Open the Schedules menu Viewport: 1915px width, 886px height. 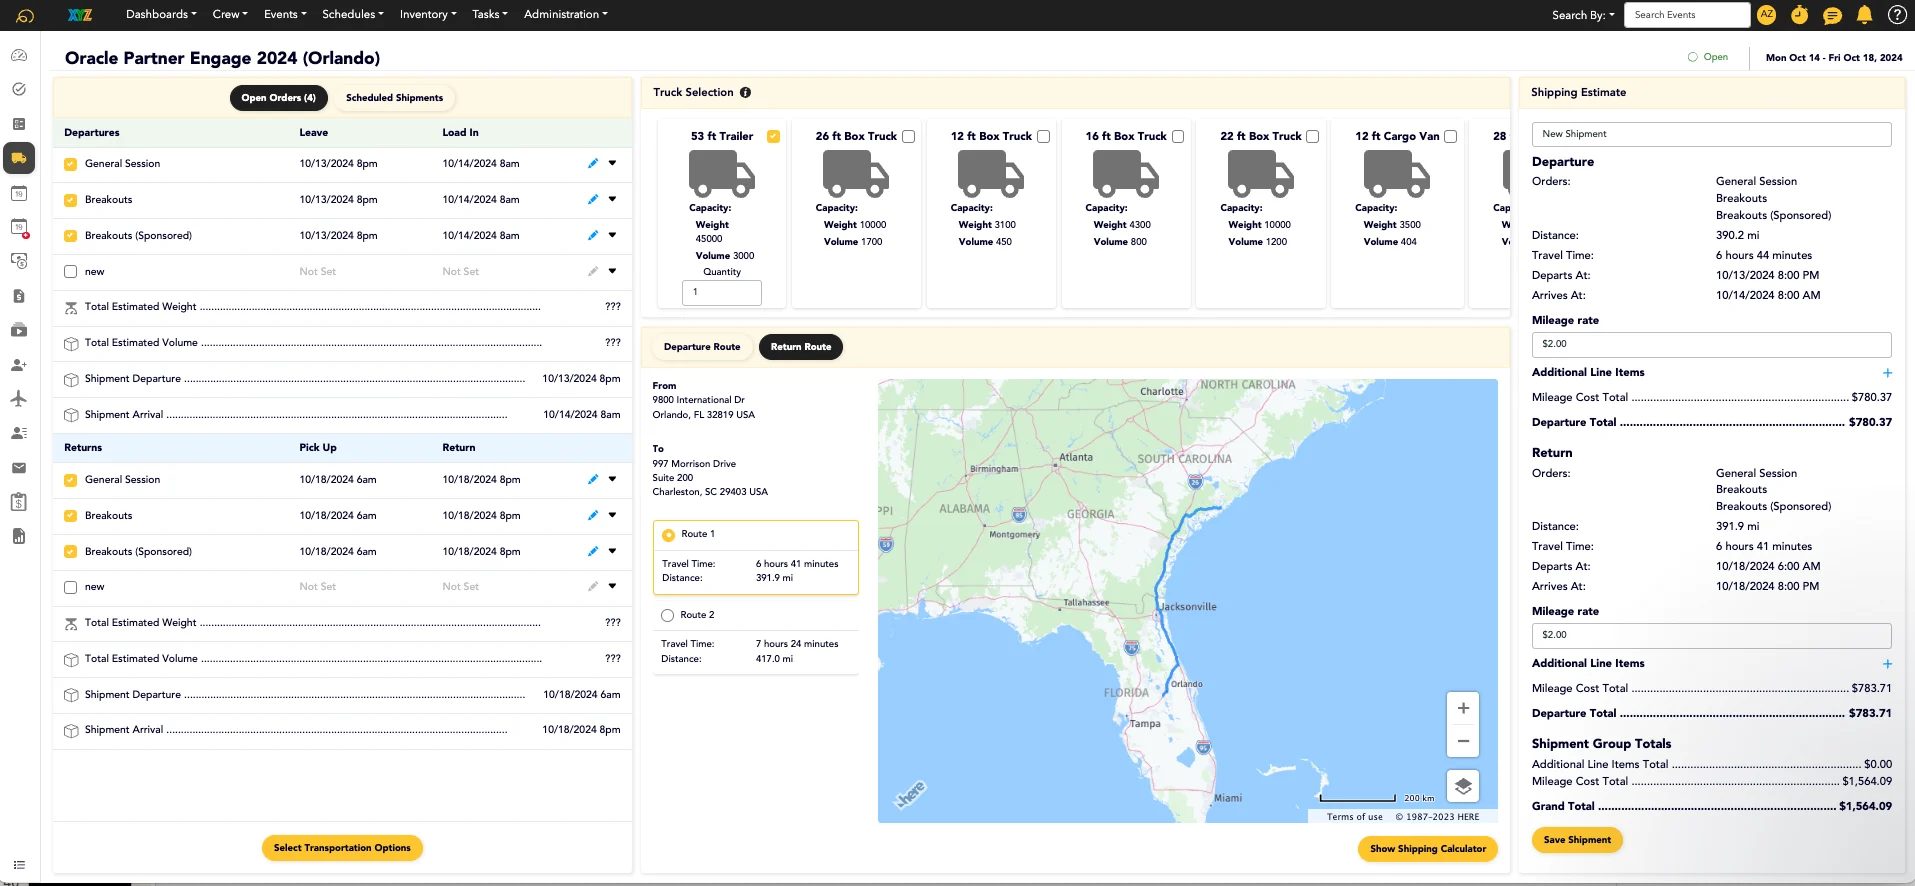pos(353,14)
